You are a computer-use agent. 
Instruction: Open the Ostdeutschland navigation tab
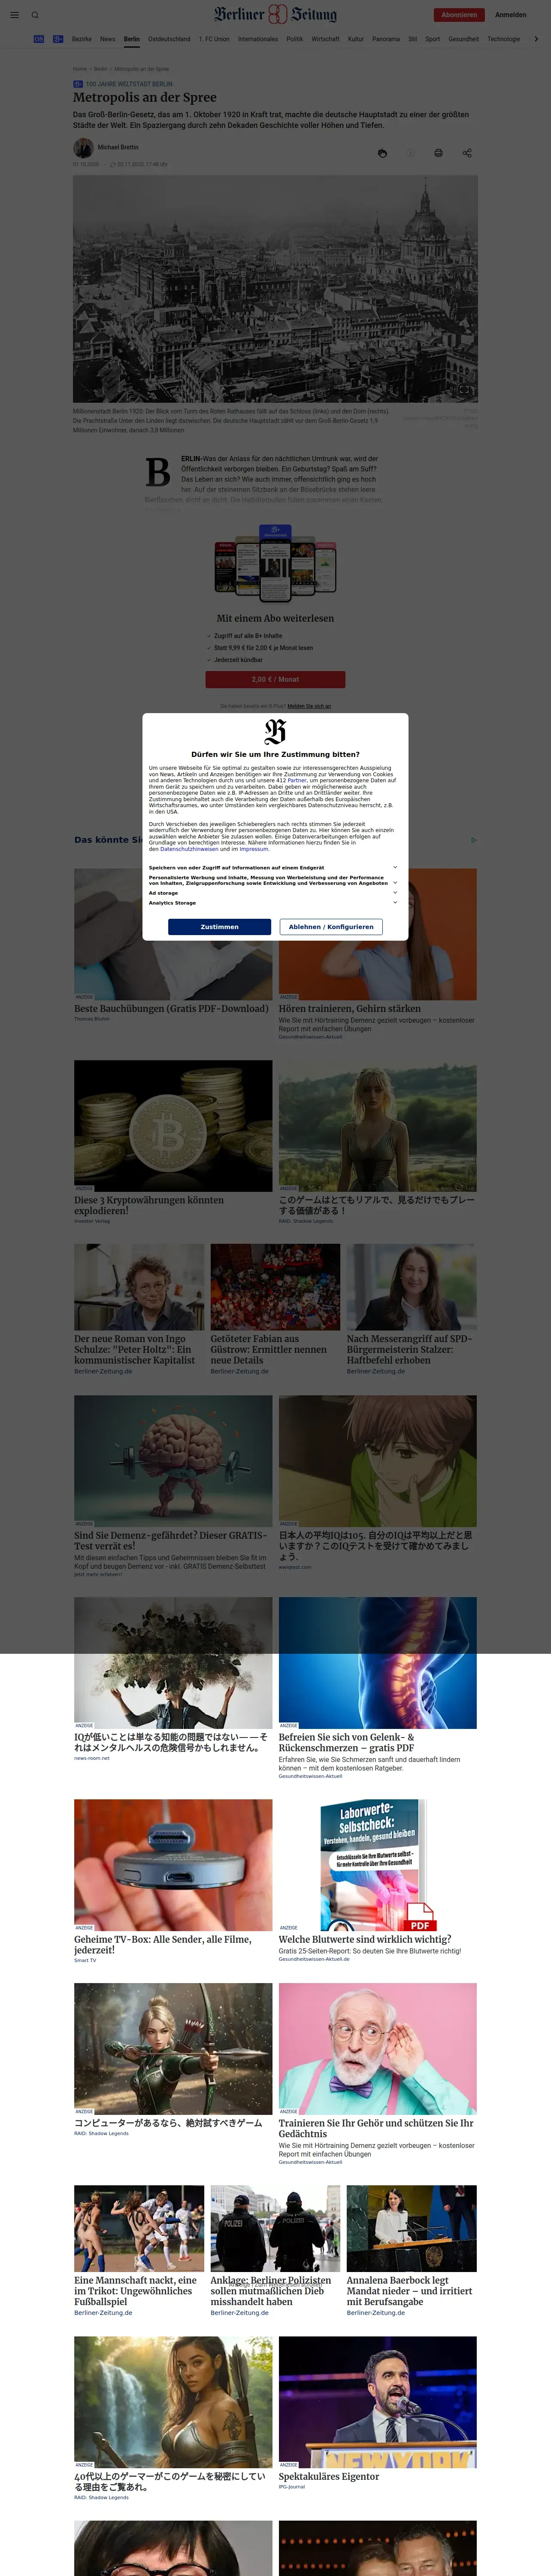click(169, 39)
